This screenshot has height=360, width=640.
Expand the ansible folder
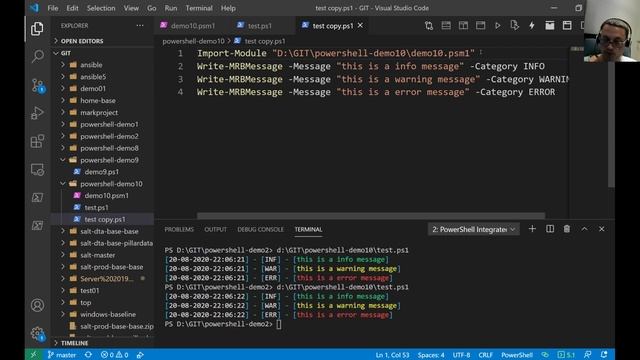(91, 65)
